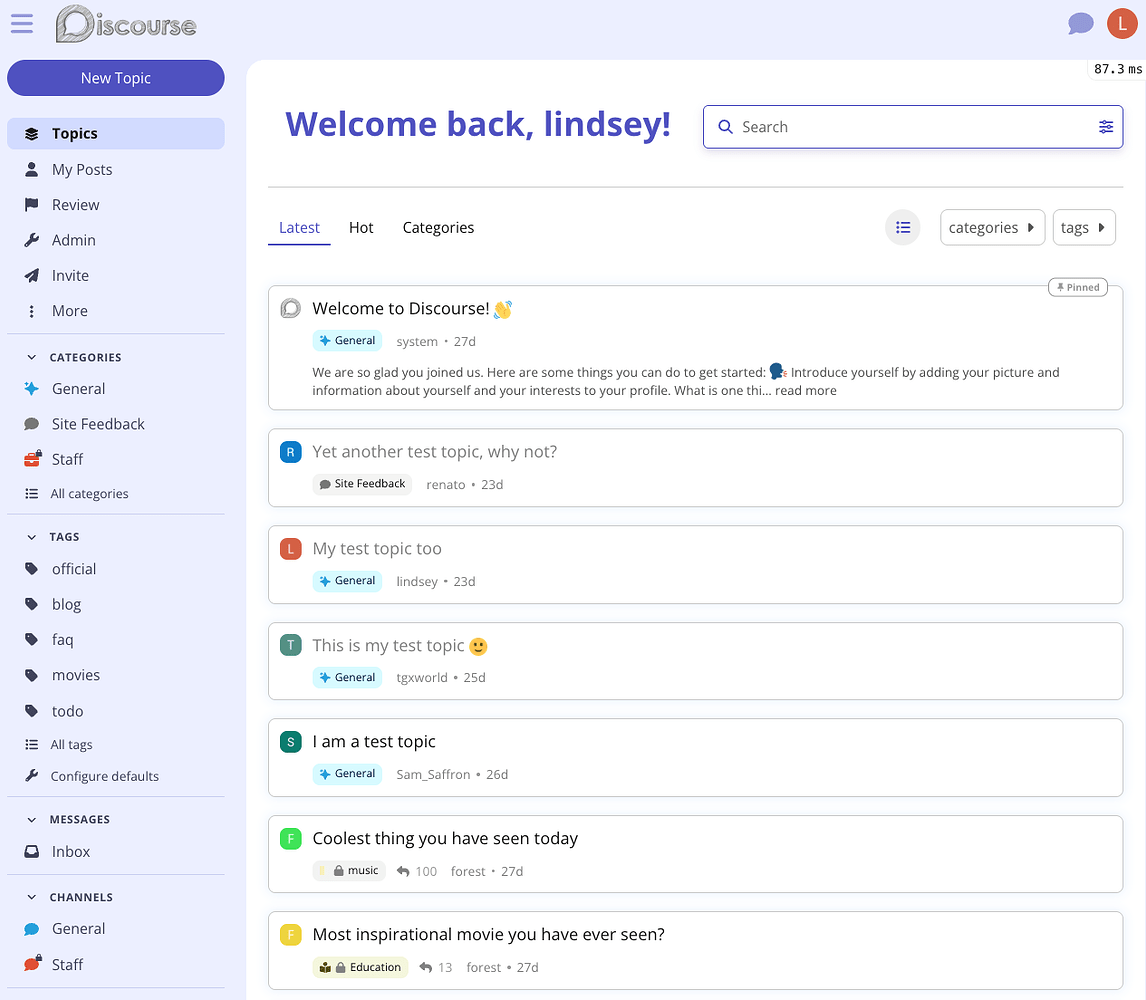Switch to the Categories tab

point(438,228)
